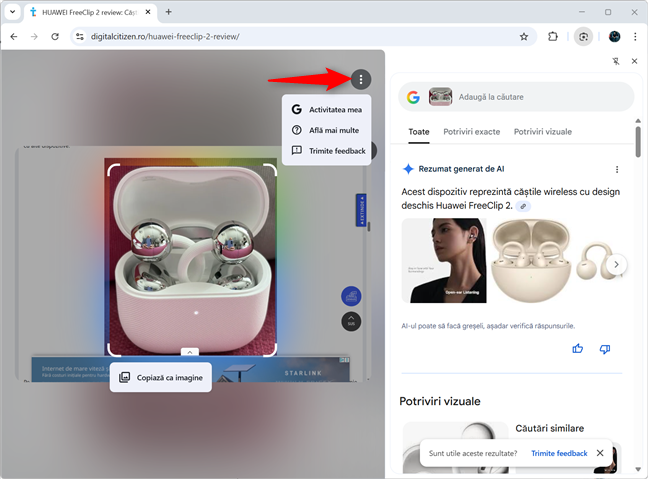Click Copiază ca imagine button
The width and height of the screenshot is (648, 479).
[x=161, y=377]
